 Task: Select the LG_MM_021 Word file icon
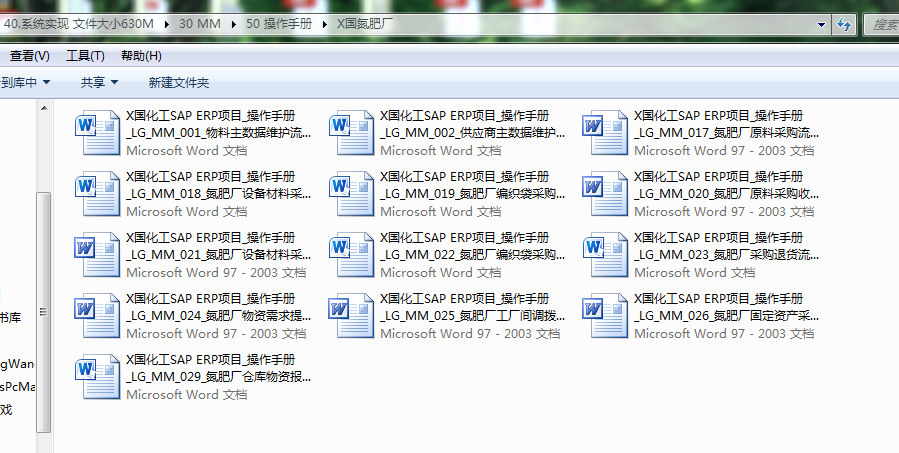(x=97, y=254)
